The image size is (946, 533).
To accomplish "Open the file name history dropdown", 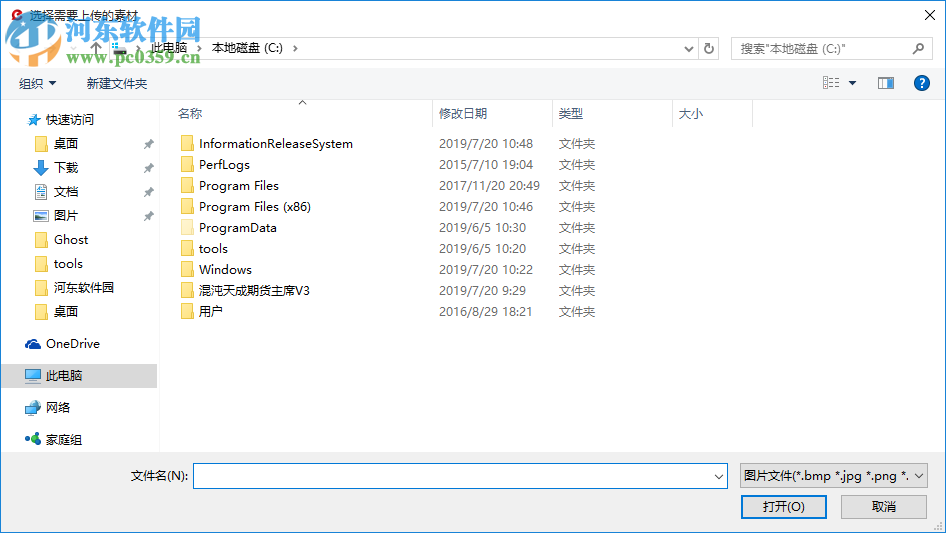I will click(x=719, y=476).
